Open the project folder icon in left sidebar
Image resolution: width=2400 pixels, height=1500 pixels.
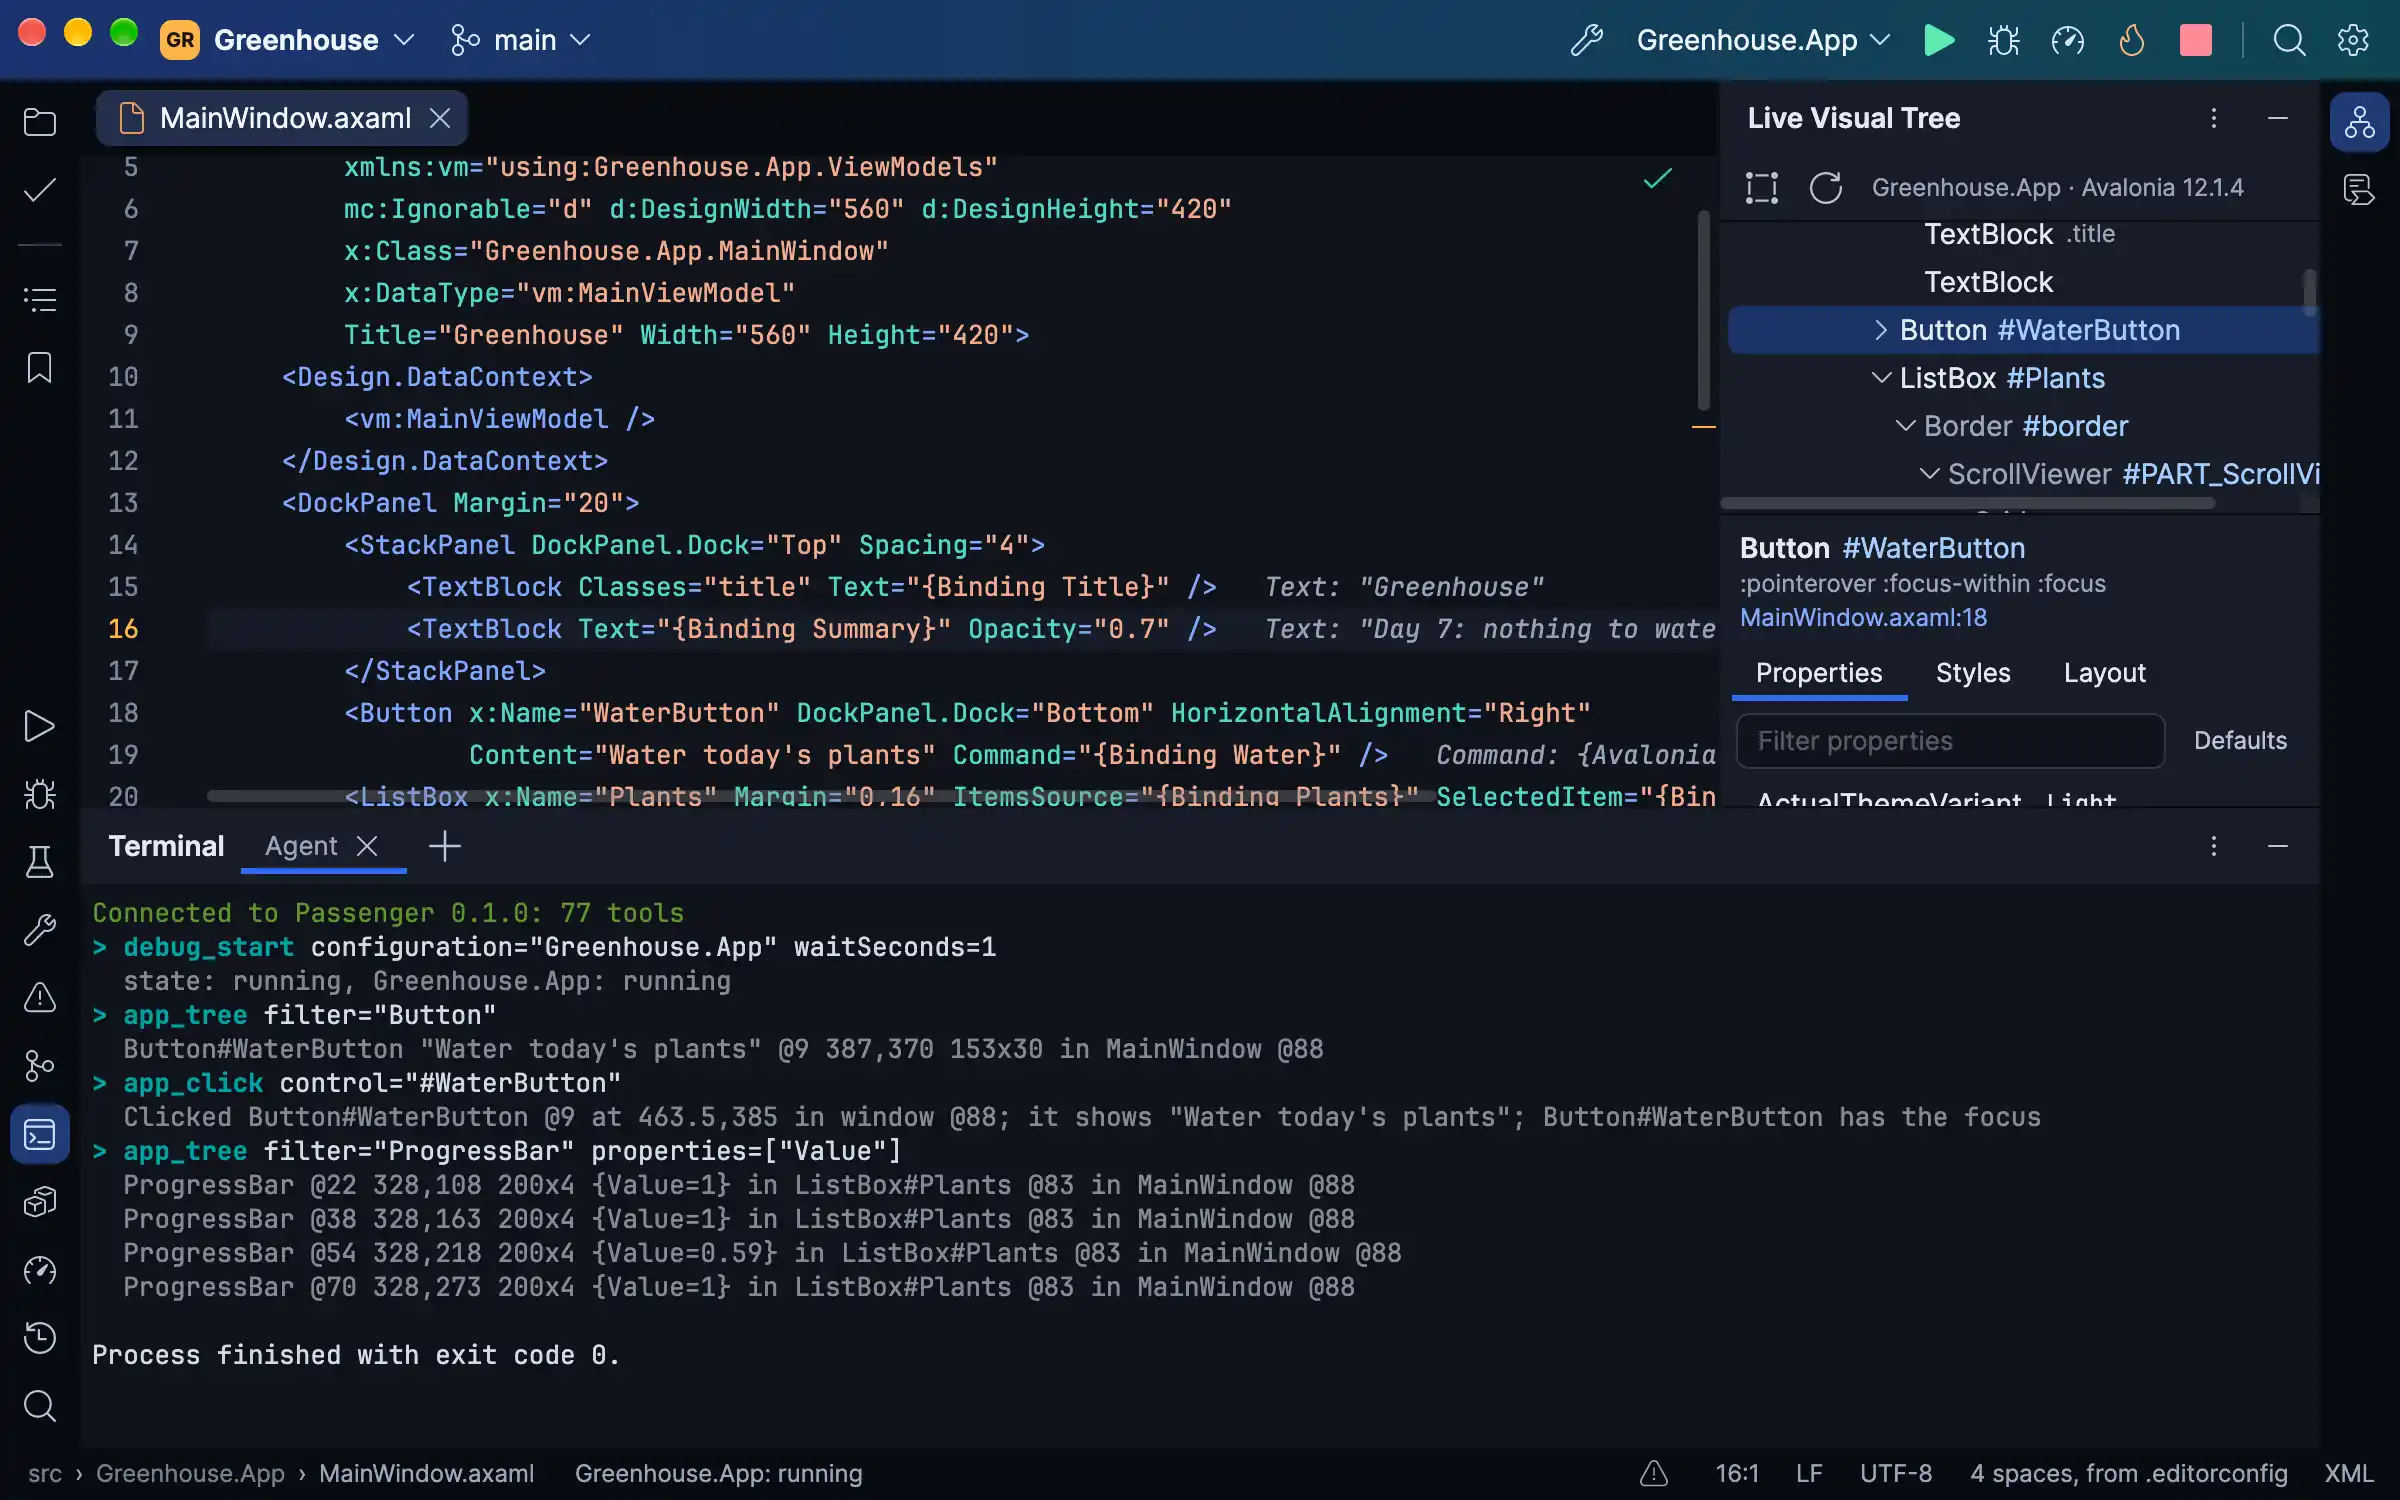[39, 122]
